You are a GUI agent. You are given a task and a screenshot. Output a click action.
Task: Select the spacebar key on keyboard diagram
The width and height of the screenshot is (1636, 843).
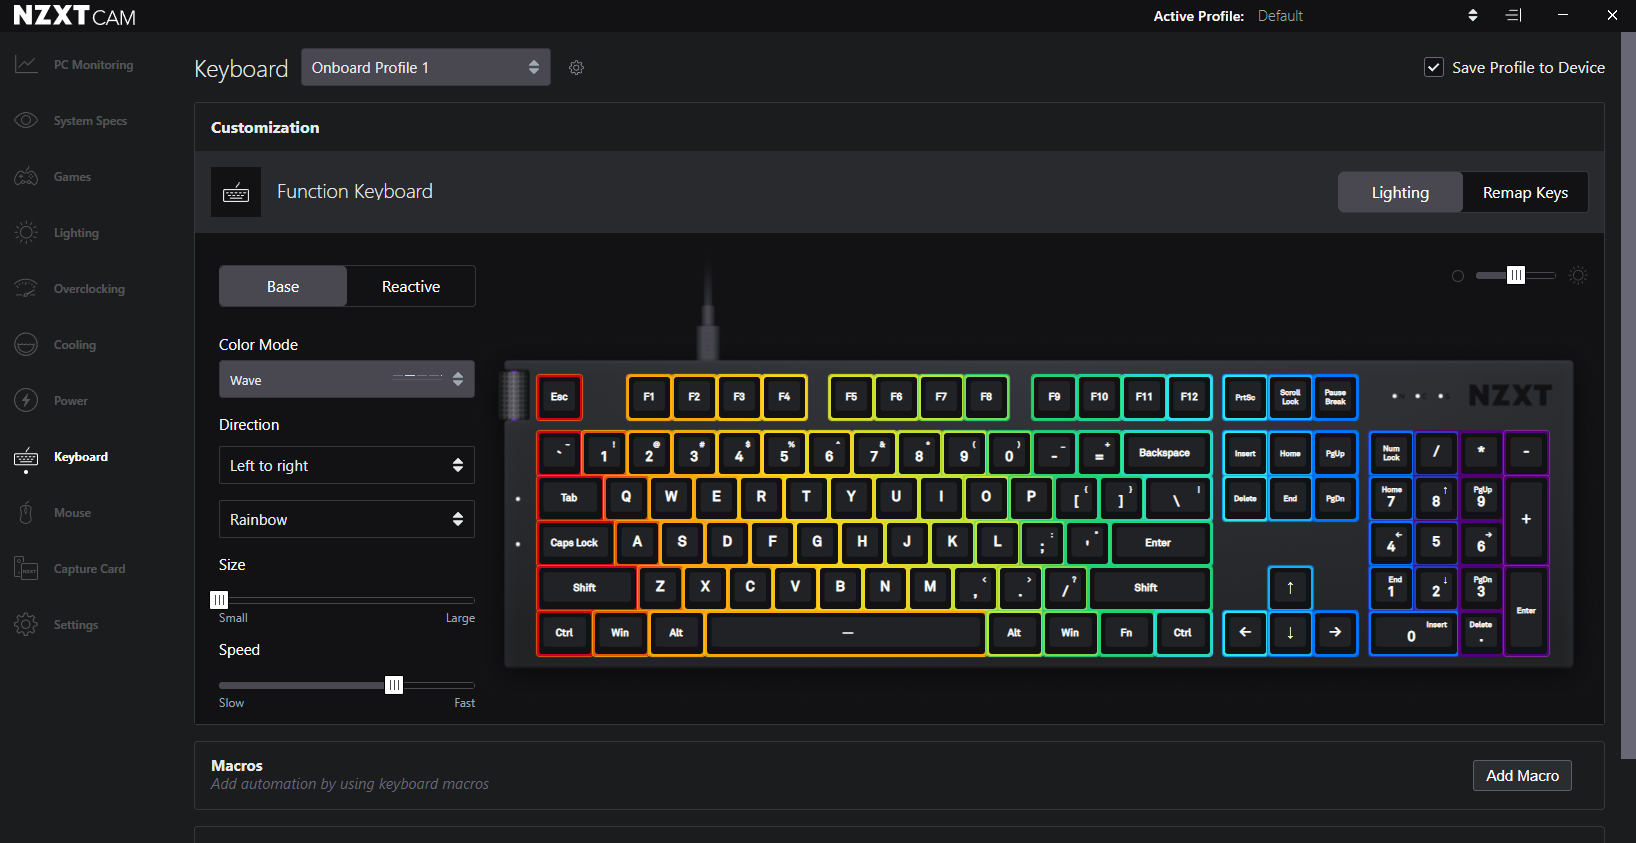847,633
